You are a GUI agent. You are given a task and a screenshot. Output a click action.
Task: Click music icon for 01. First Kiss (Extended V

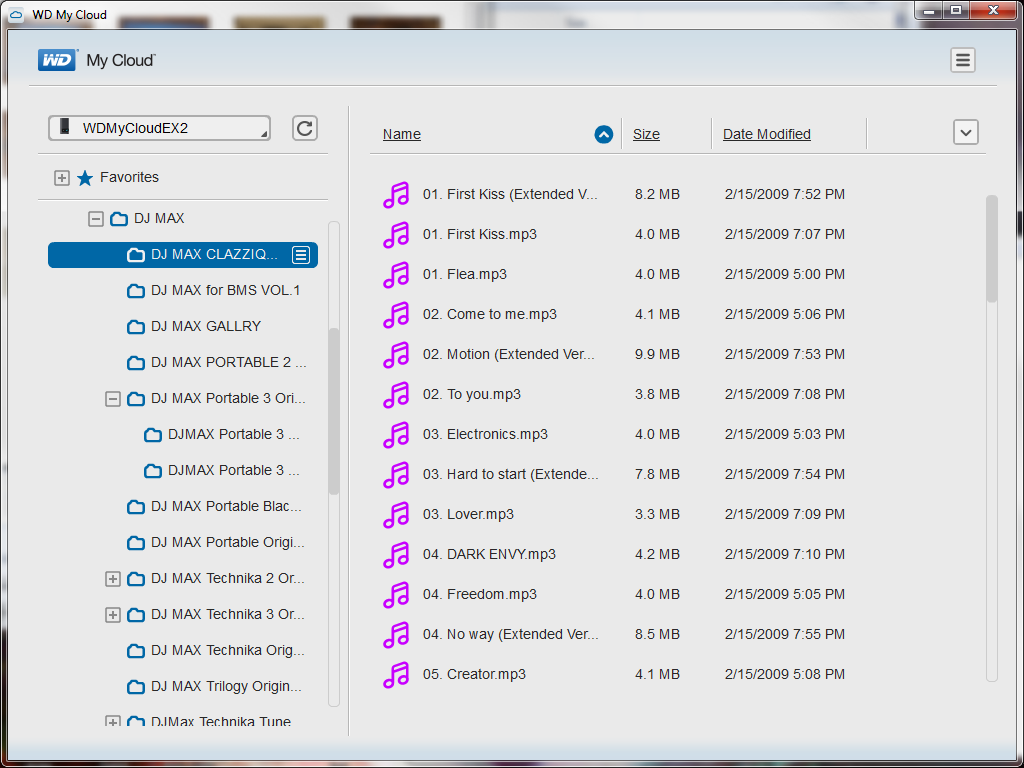click(x=396, y=195)
